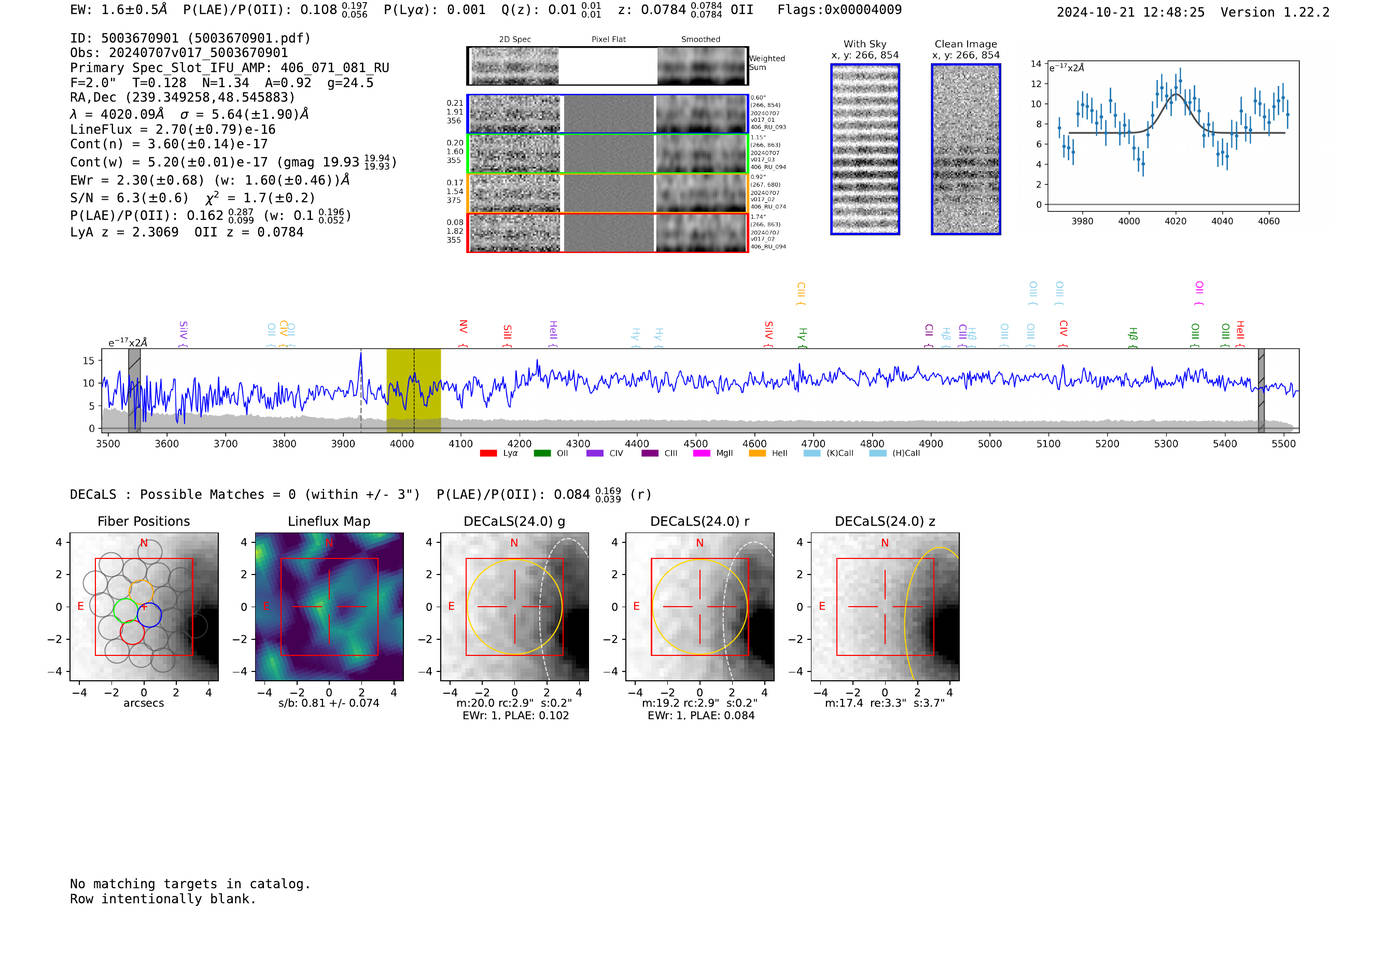Click the ID: 5003670901 (5003670901.pdf) line

click(190, 38)
